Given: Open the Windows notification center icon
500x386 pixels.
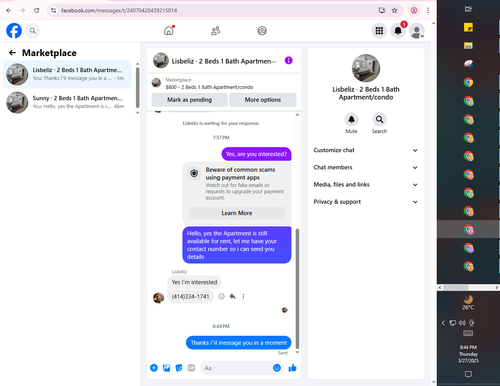Looking at the screenshot, I should pos(468,374).
